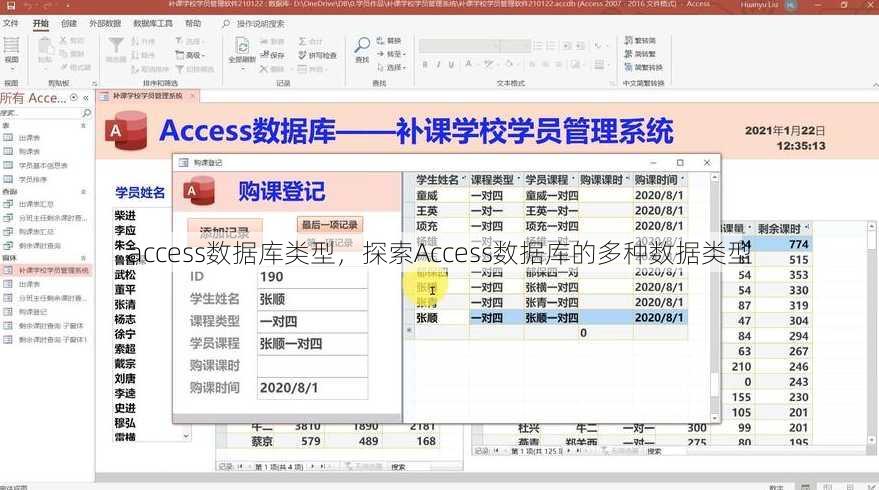Click the 添加记录 button
879x490 pixels.
224,231
